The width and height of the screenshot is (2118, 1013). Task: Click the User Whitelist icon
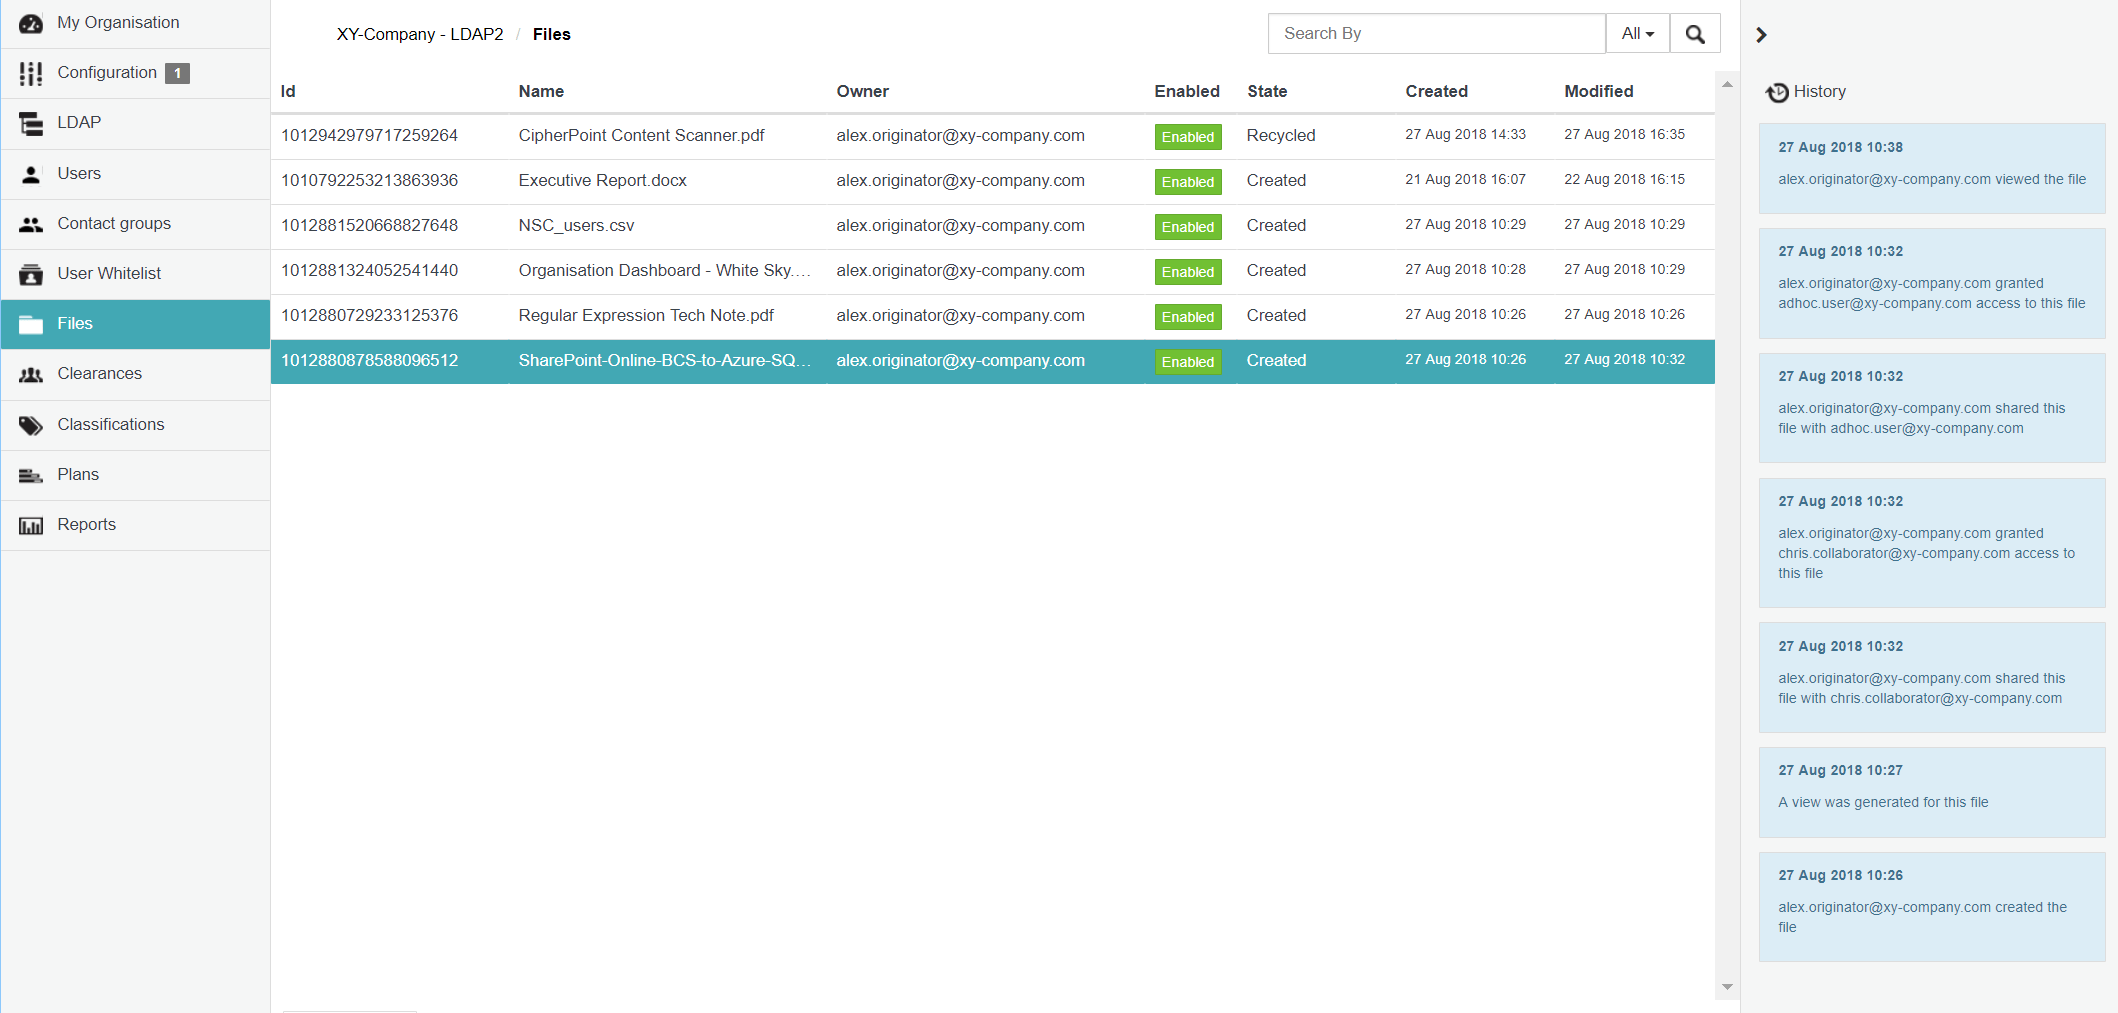click(31, 274)
